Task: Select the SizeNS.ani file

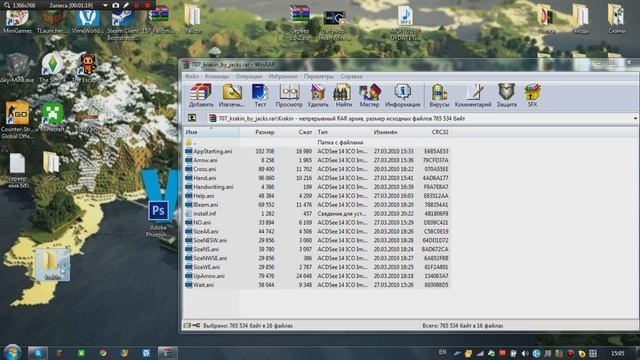Action: coord(316,249)
